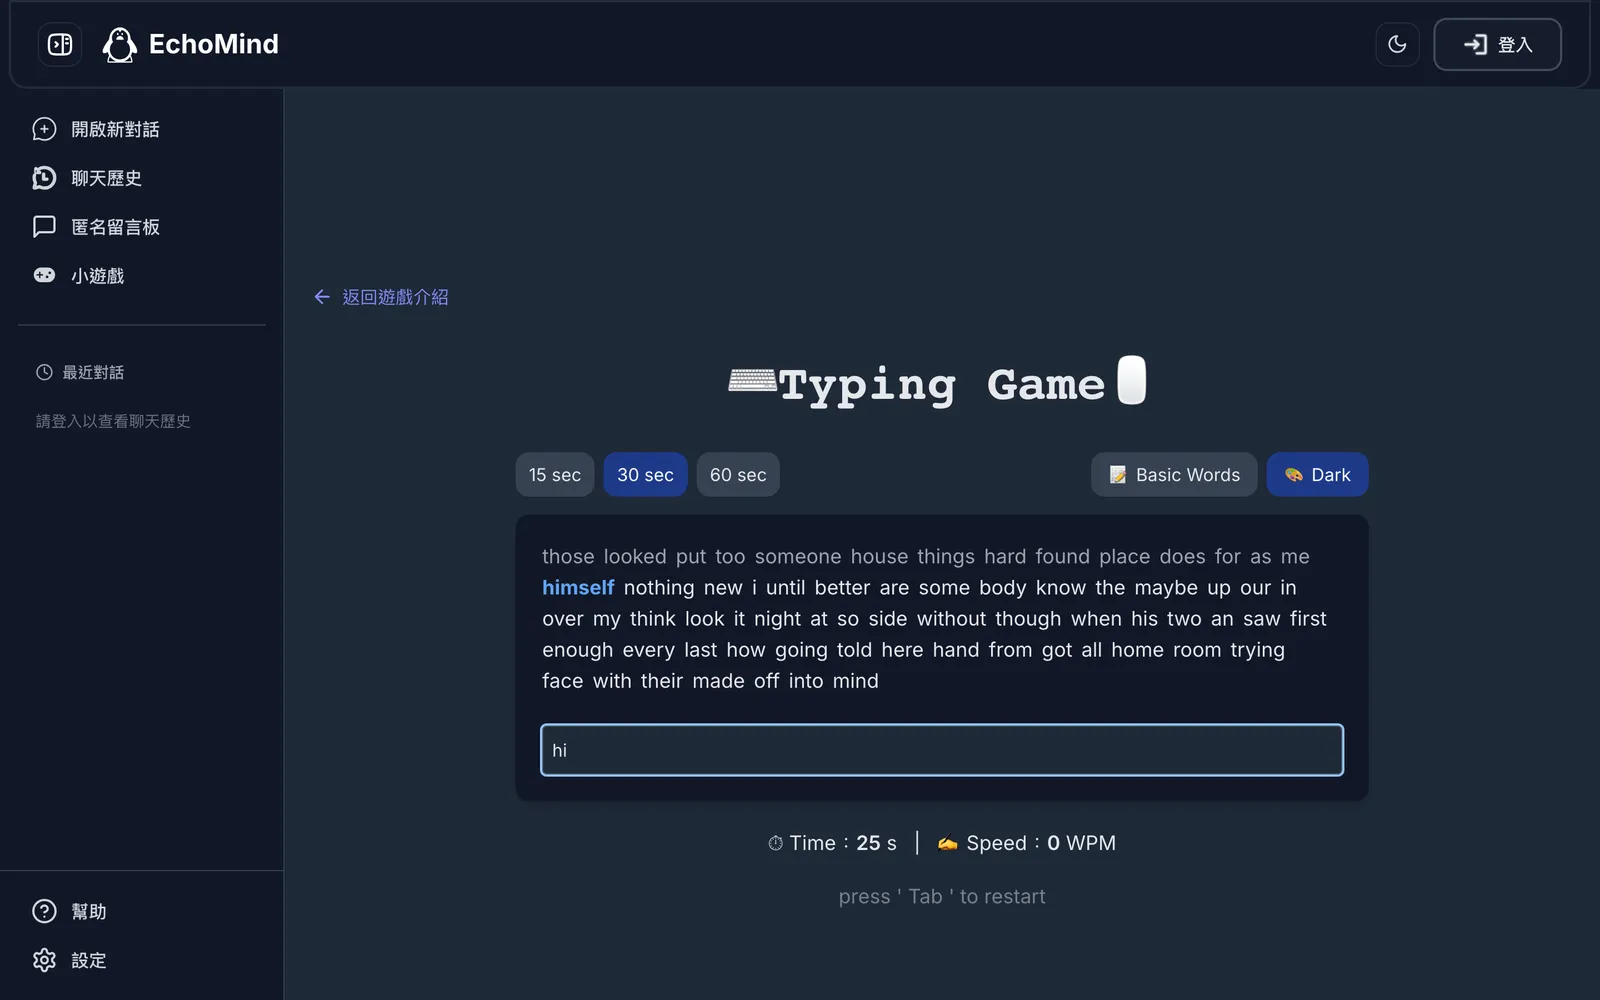This screenshot has width=1600, height=1000.
Task: Click the word those in passage
Action: [568, 556]
